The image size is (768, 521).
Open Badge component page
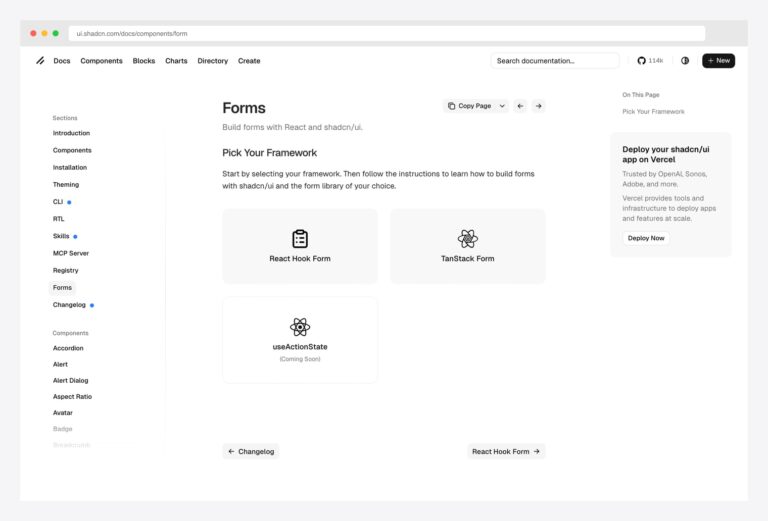[62, 429]
